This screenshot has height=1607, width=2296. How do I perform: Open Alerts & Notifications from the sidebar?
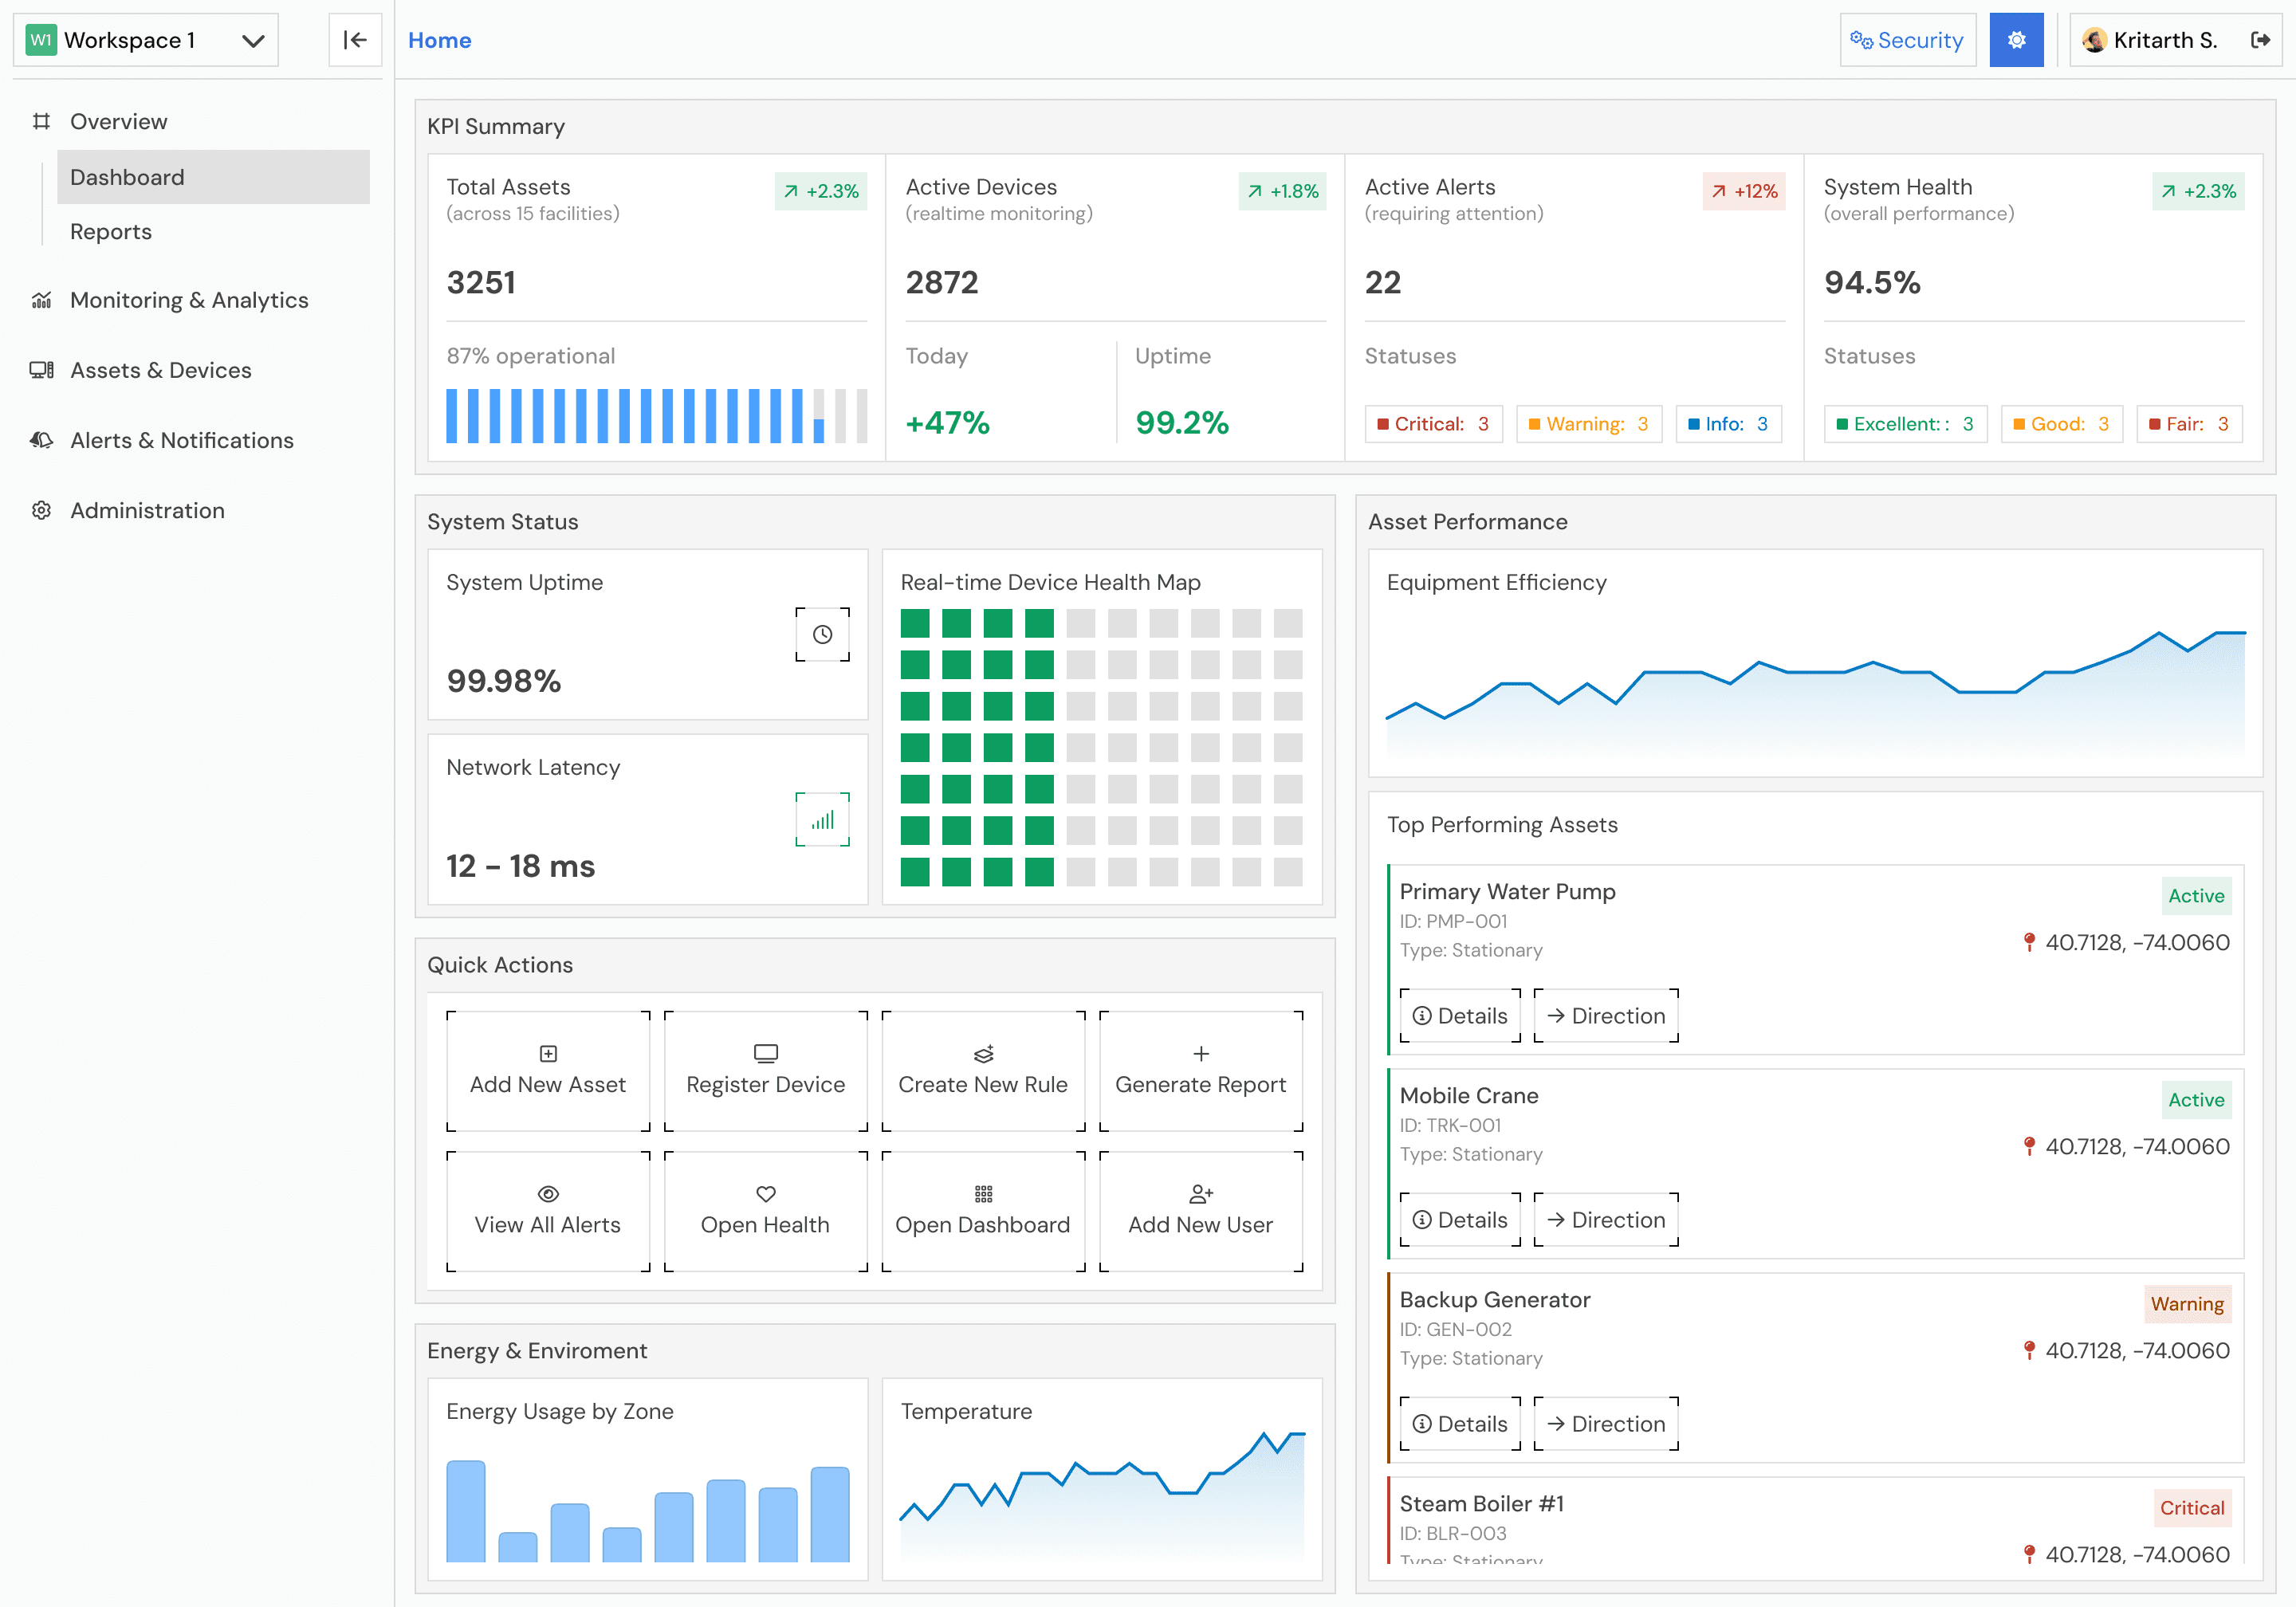pos(181,440)
